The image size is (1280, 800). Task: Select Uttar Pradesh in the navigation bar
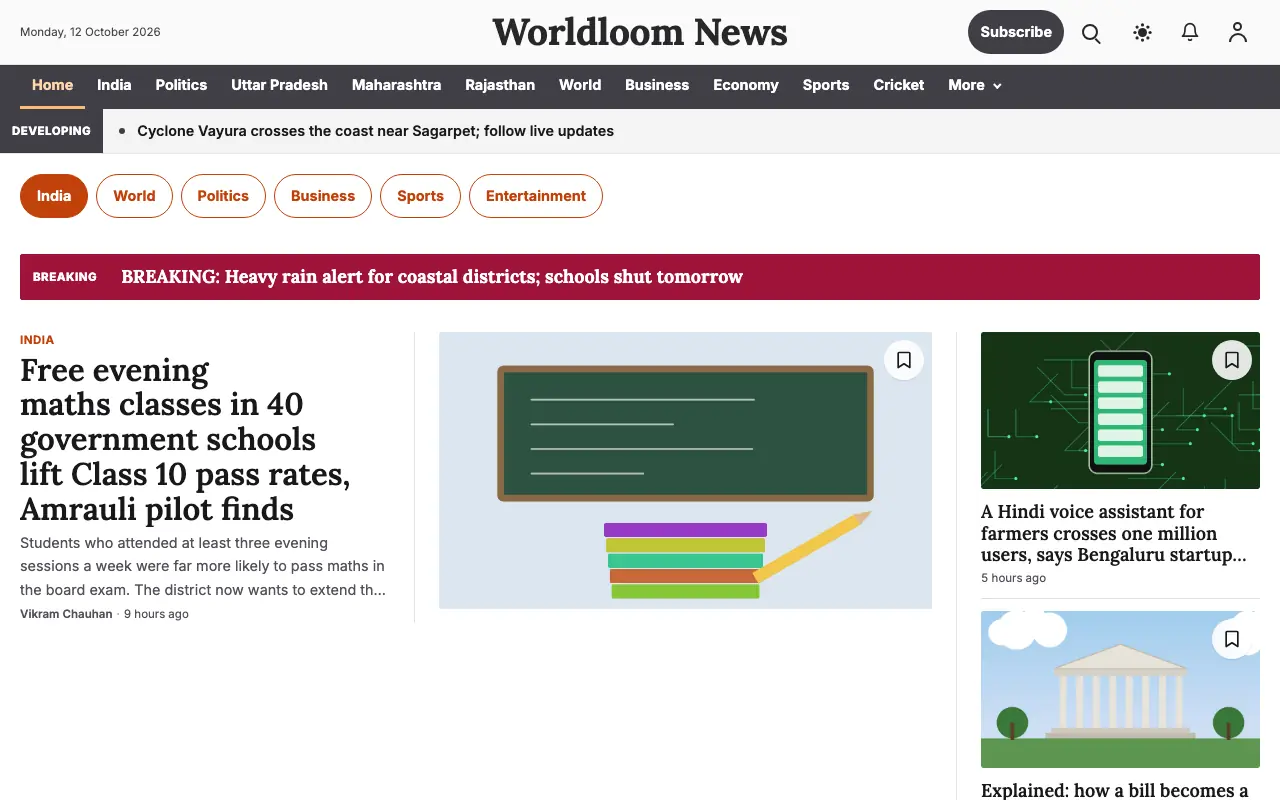[x=279, y=85]
